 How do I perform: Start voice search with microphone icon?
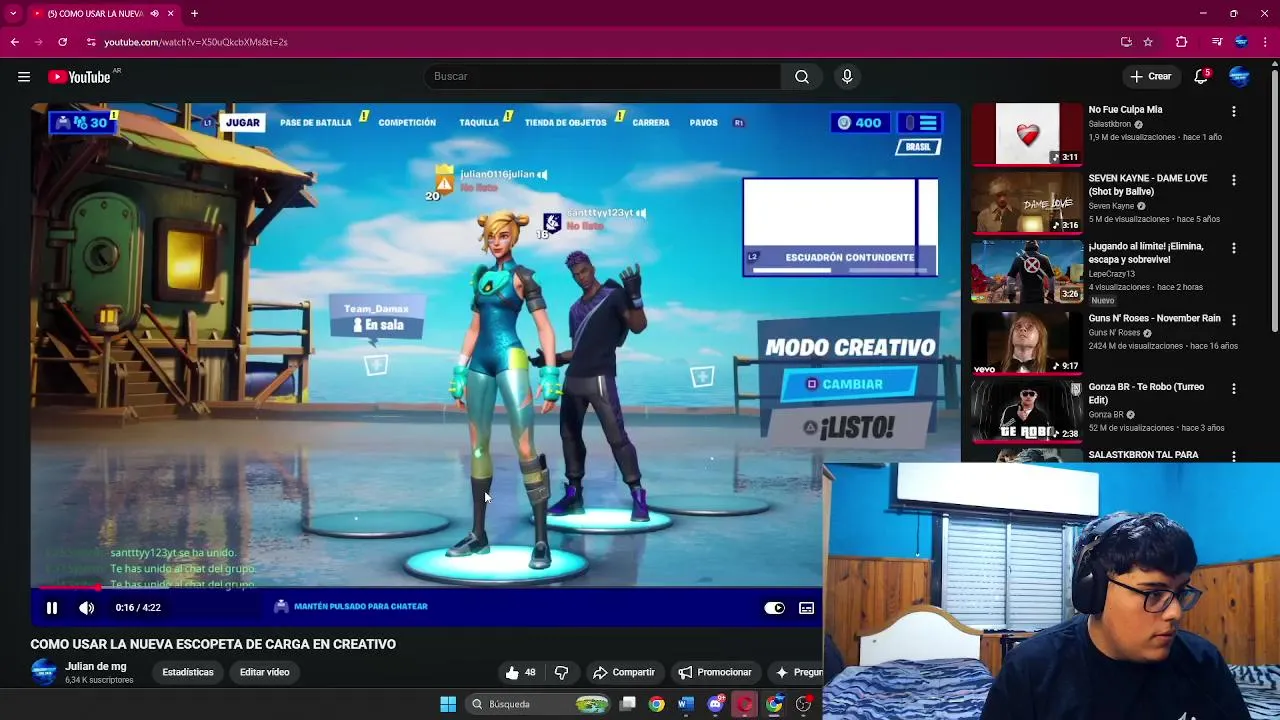[847, 77]
